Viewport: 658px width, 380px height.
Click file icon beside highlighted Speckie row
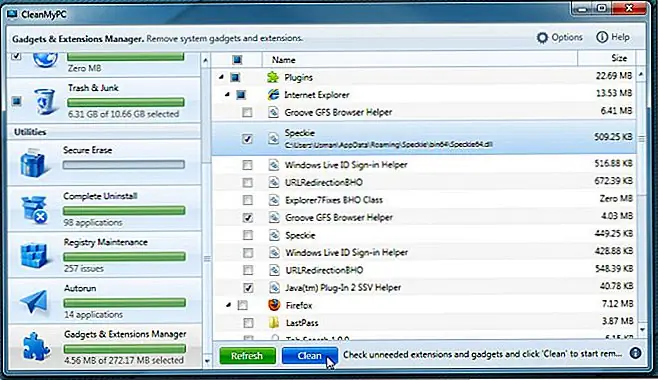pyautogui.click(x=274, y=138)
